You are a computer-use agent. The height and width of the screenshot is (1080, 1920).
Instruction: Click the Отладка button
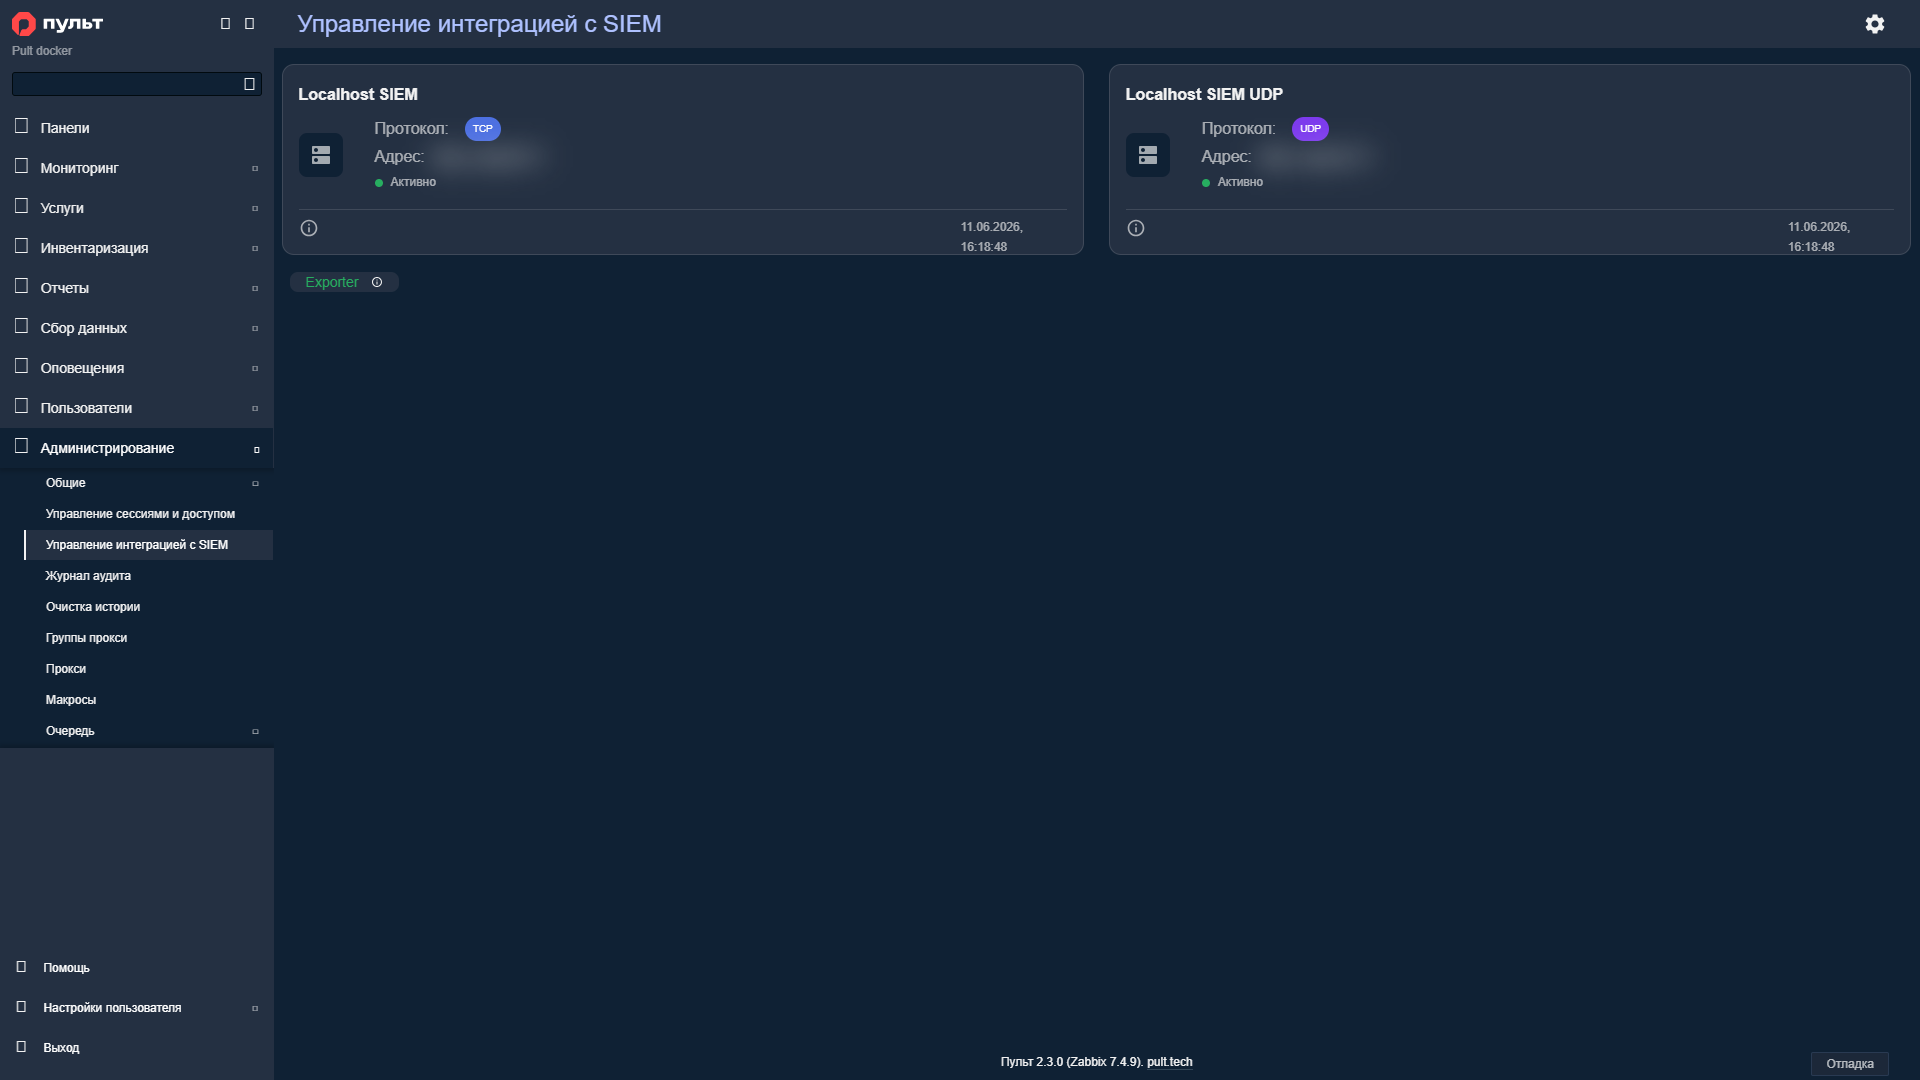coord(1849,1063)
